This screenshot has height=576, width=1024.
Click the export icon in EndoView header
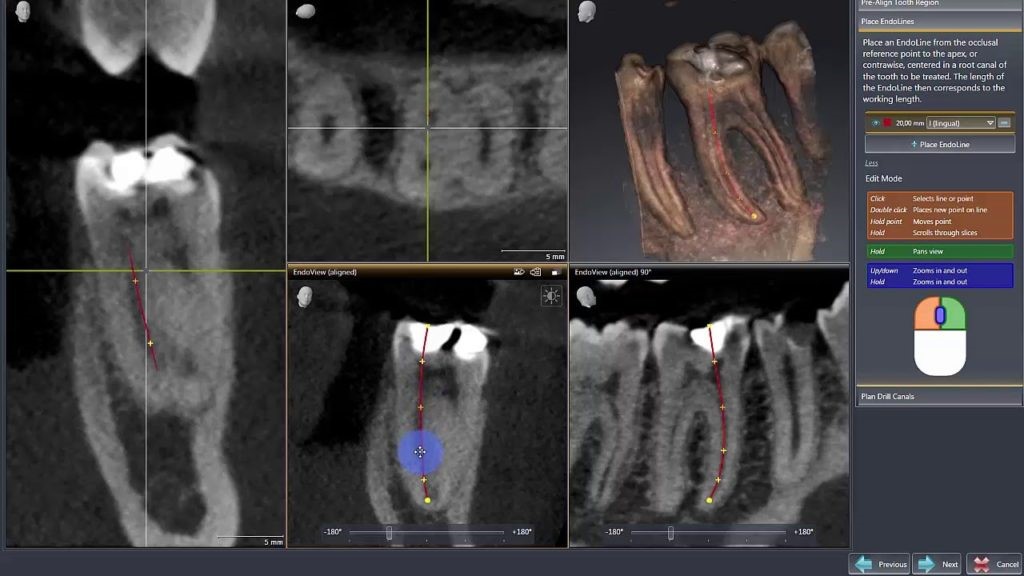point(536,271)
